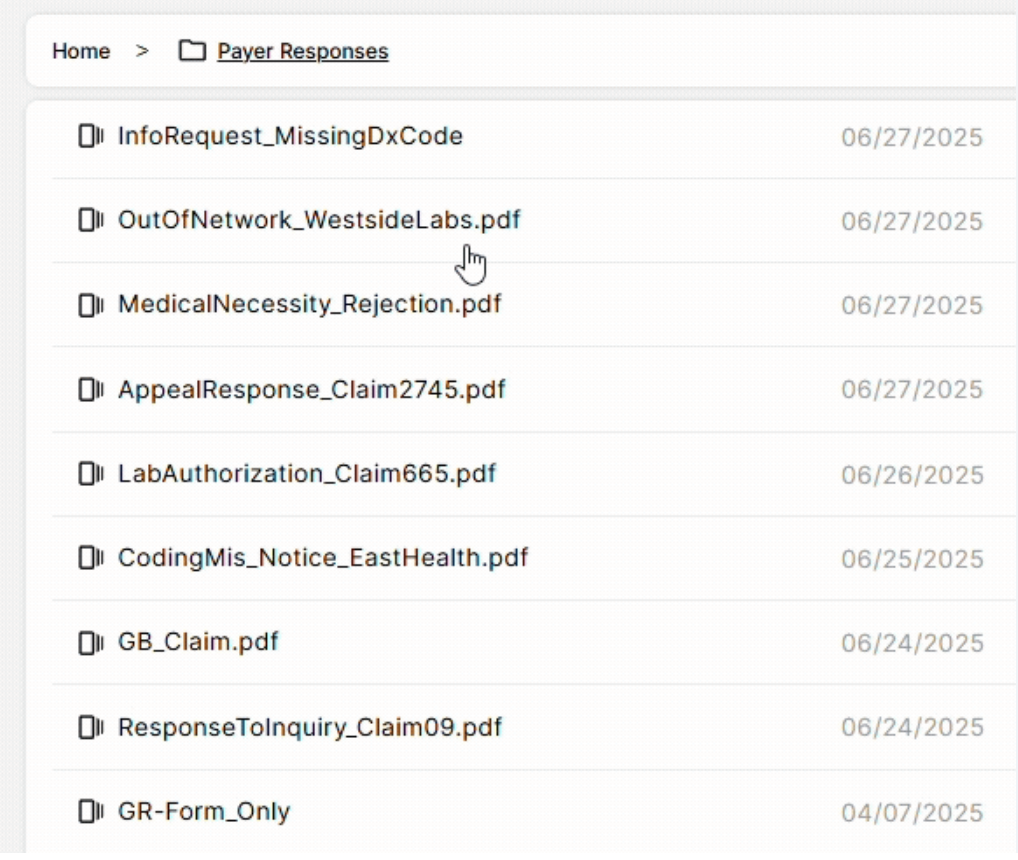Open OutOfNetwork_WestsideLabs.pdf document
1018x860 pixels.
pyautogui.click(x=319, y=220)
